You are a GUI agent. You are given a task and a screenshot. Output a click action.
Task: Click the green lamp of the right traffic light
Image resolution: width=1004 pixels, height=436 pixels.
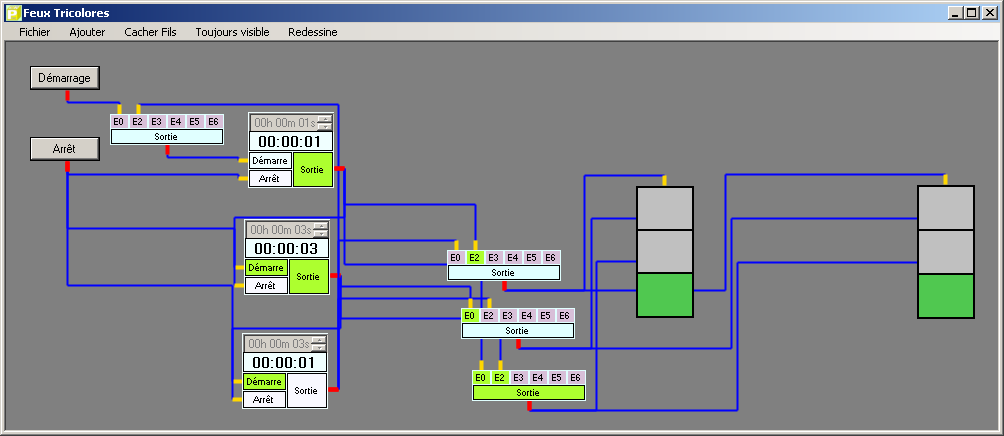(946, 295)
